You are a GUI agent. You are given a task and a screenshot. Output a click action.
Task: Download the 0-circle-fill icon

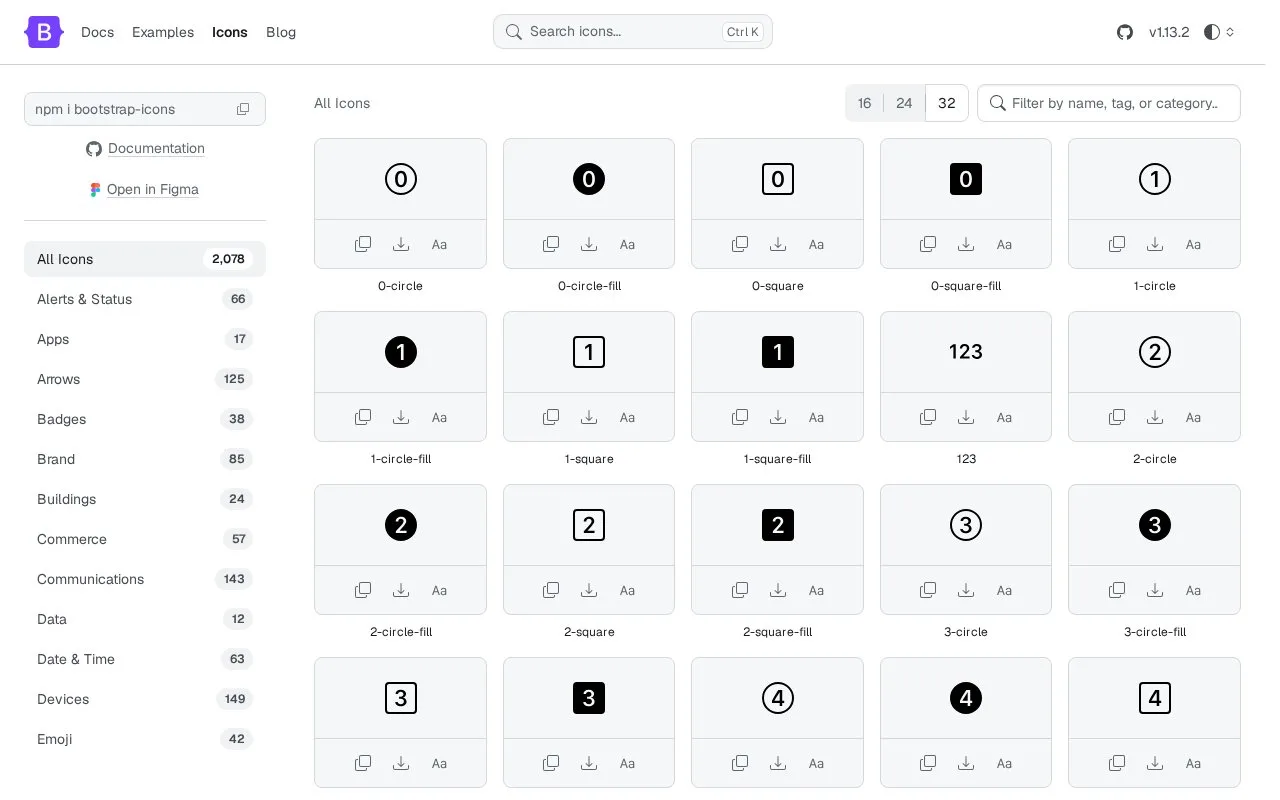pos(589,244)
